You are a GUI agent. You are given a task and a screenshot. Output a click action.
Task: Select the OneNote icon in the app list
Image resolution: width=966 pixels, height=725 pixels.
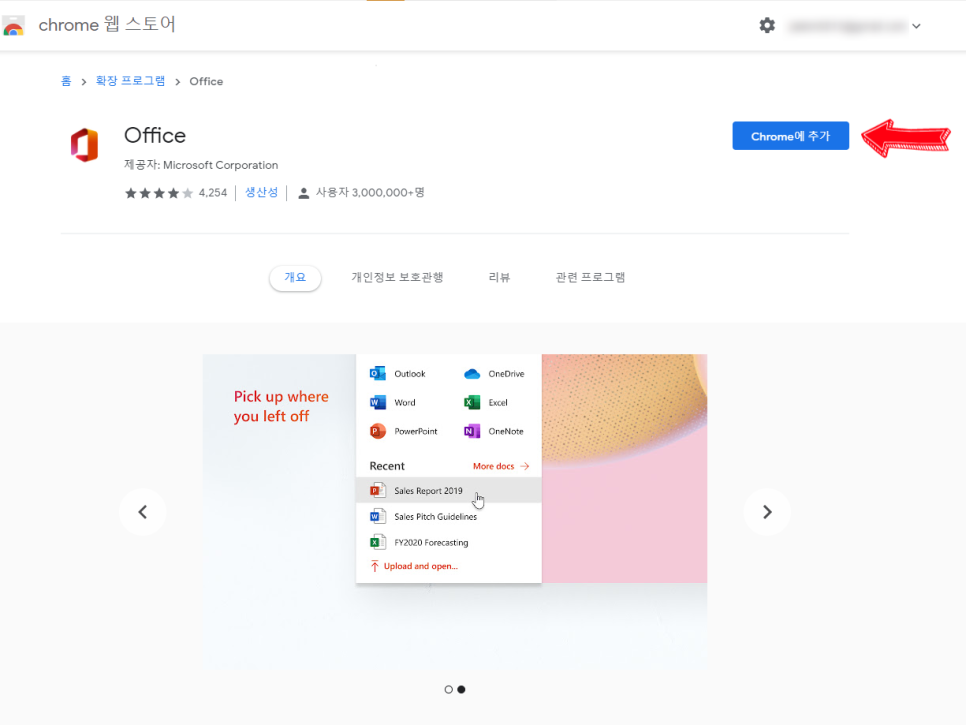point(470,431)
